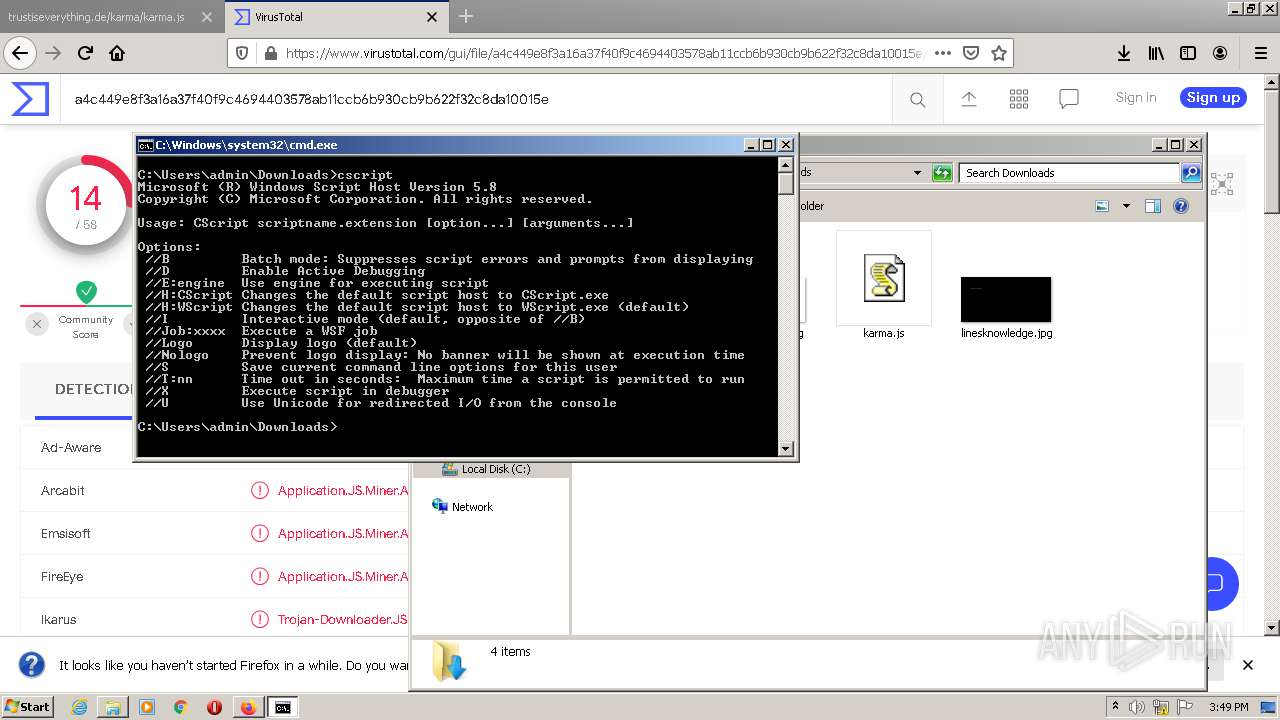Open the Firefox hamburger menu
The height and width of the screenshot is (720, 1280).
coord(1260,53)
